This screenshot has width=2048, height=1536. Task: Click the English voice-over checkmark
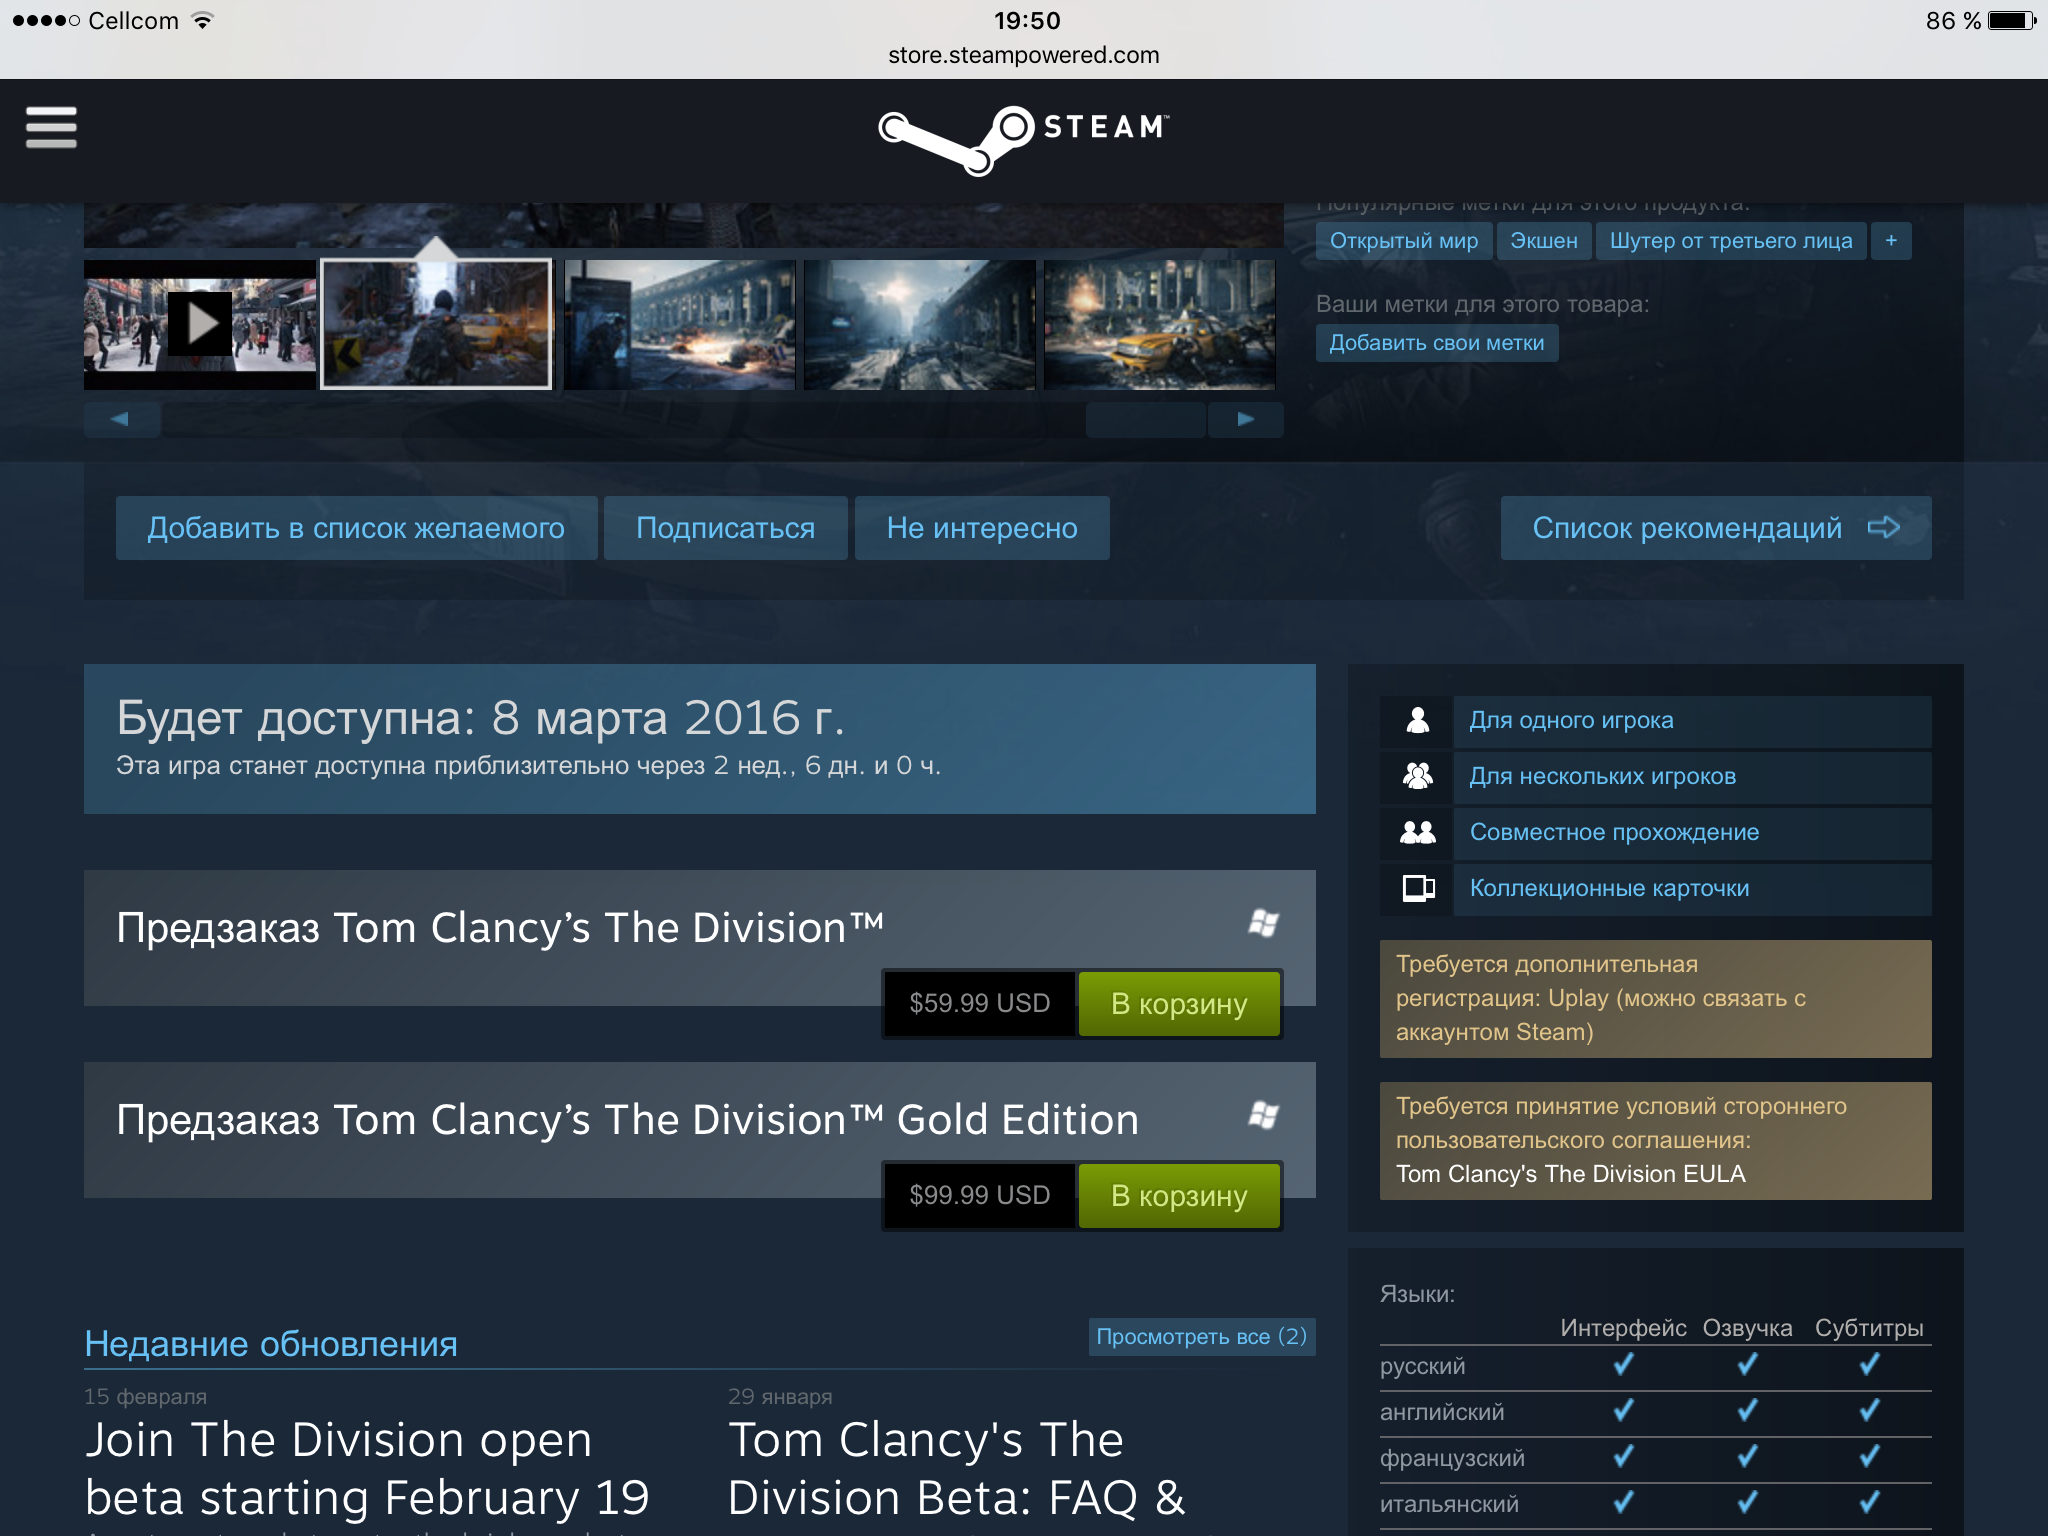point(1747,1411)
